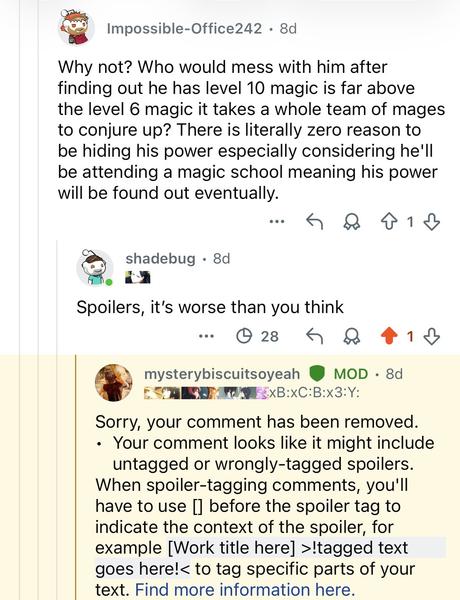Click mysterybiscuitsoyeah's avatar image
The width and height of the screenshot is (460, 600).
pos(114,383)
